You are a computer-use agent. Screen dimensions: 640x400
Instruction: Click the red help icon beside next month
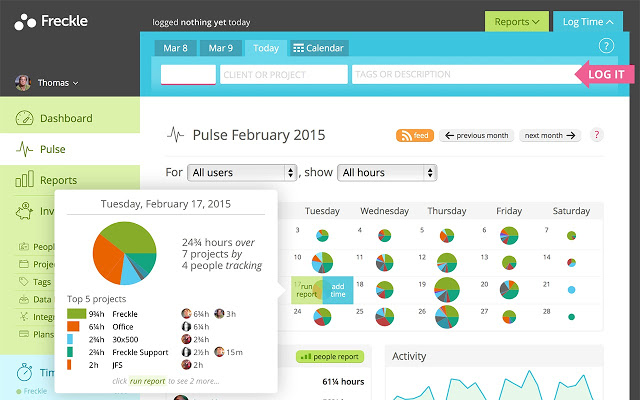pyautogui.click(x=597, y=135)
